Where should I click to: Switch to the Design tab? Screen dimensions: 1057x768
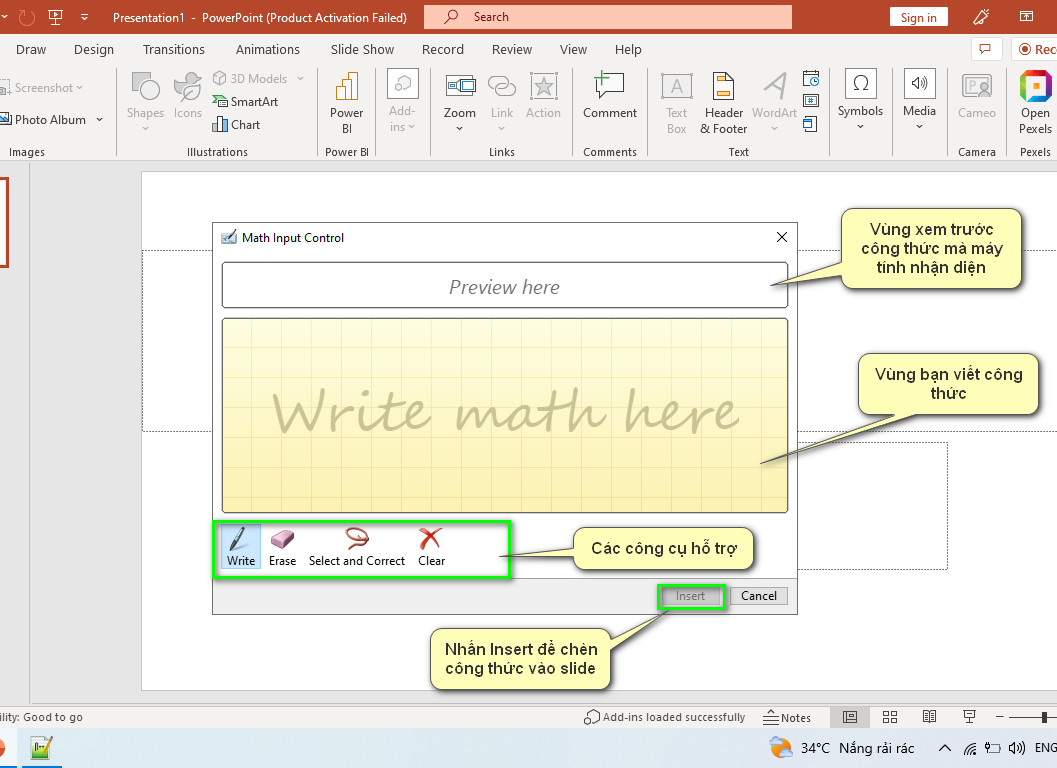click(94, 49)
